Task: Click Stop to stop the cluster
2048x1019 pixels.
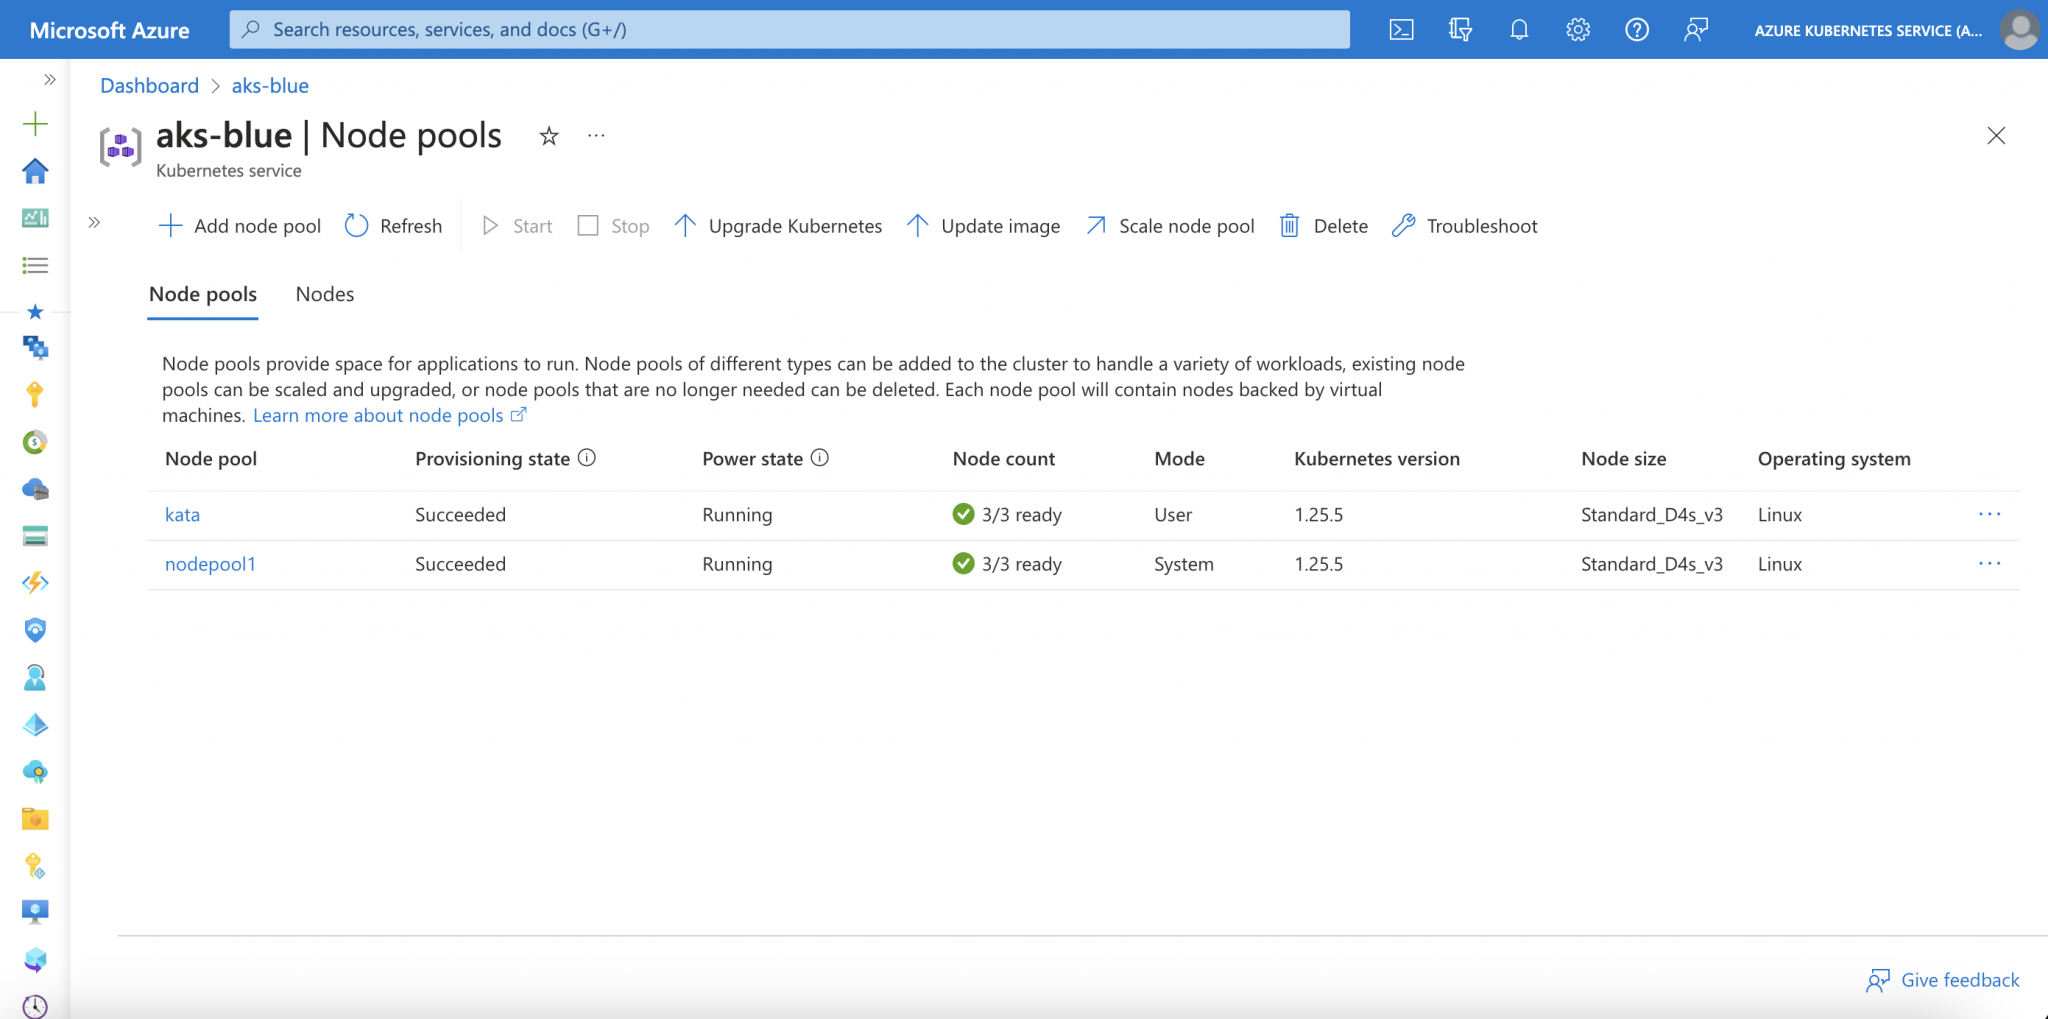Action: 613,226
